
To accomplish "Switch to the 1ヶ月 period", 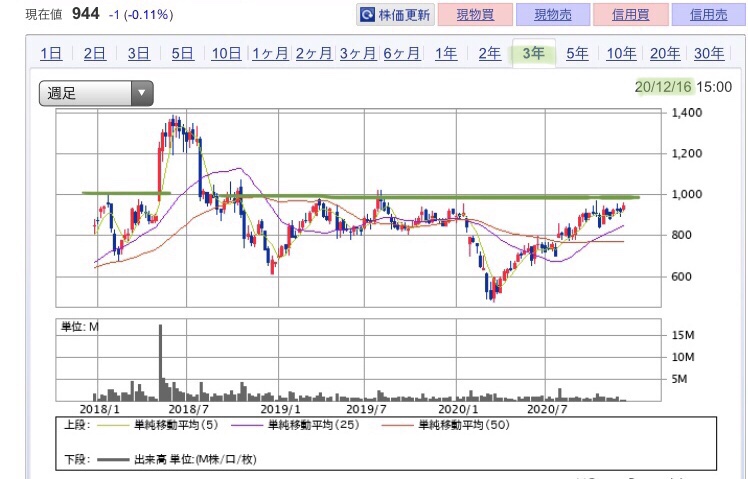I will tap(270, 53).
